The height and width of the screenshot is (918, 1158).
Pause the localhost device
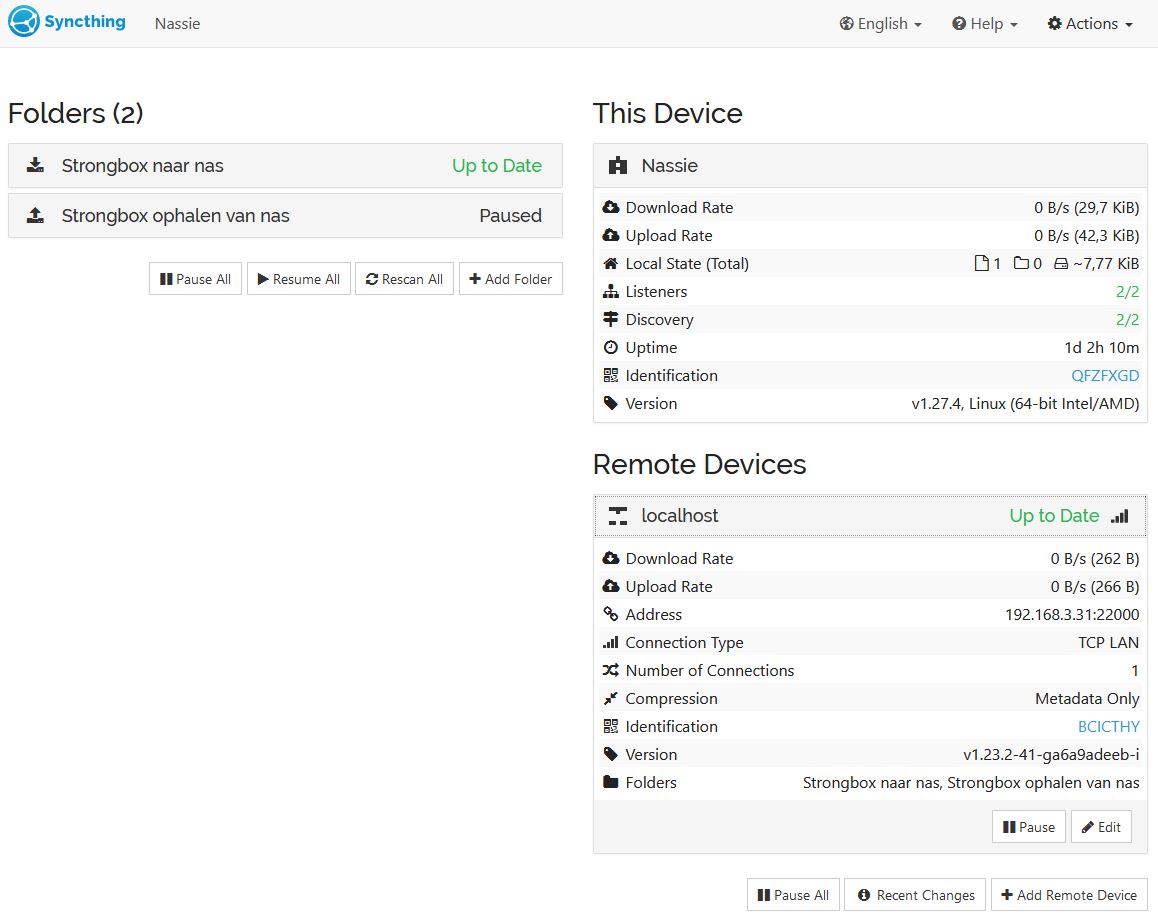[1028, 826]
